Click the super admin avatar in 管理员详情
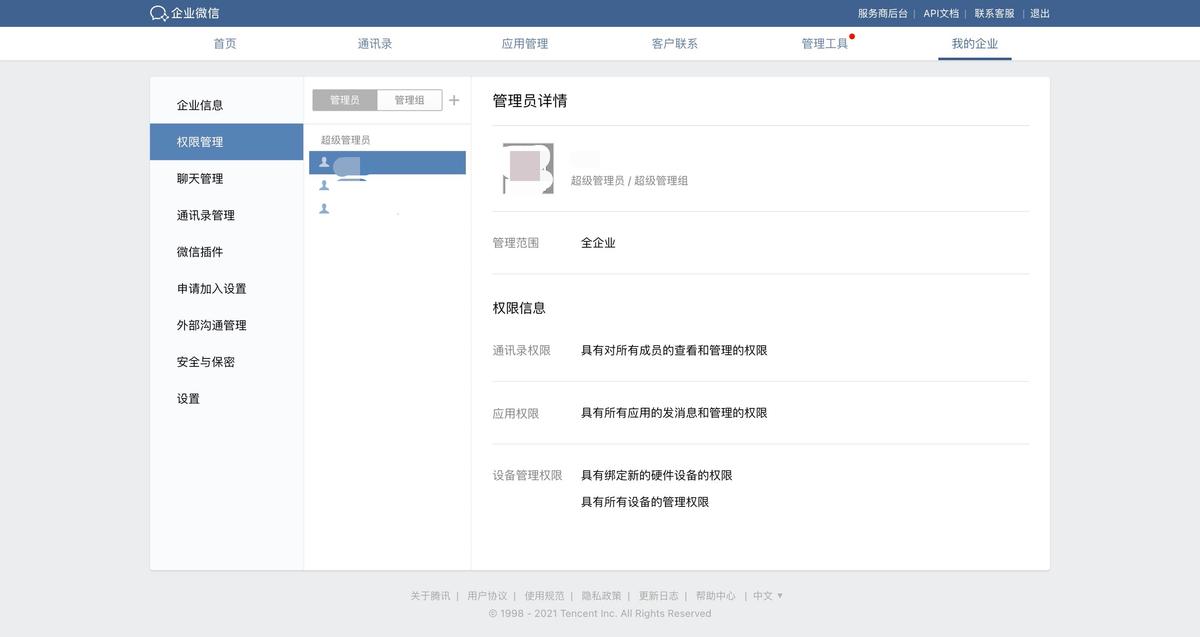Viewport: 1200px width, 637px height. (x=527, y=169)
